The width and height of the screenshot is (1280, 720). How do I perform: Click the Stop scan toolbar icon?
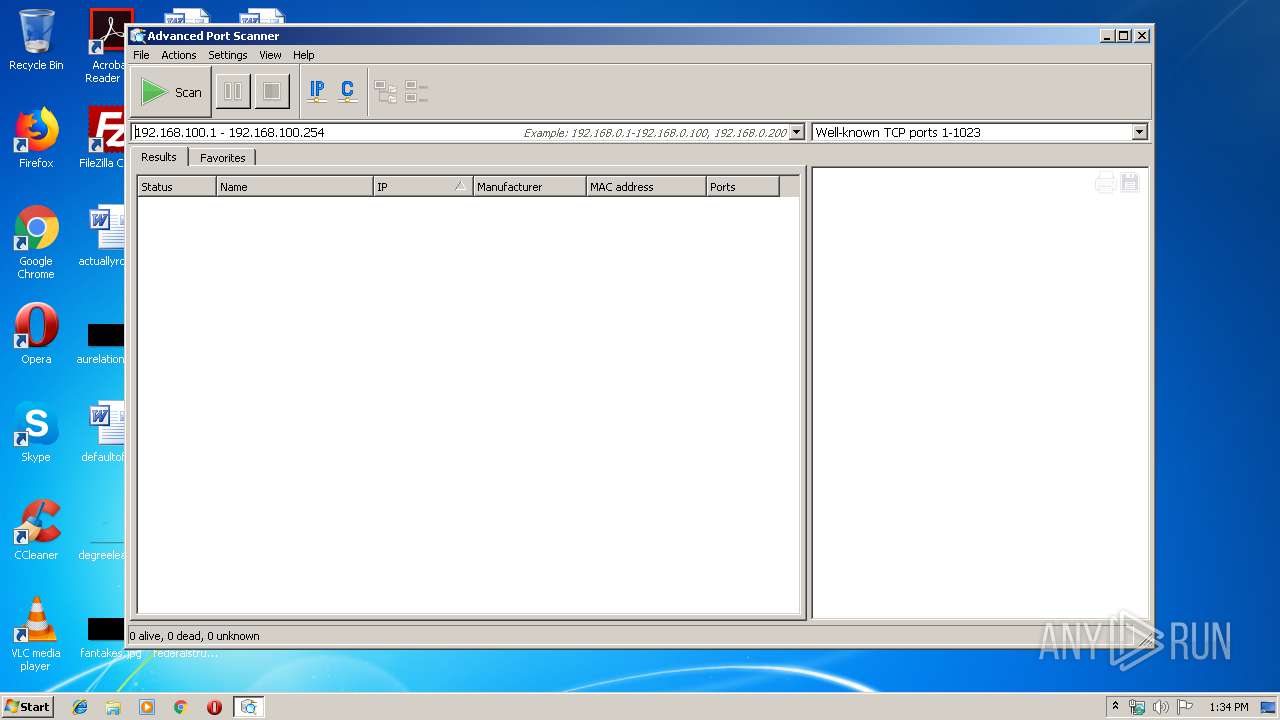tap(271, 92)
